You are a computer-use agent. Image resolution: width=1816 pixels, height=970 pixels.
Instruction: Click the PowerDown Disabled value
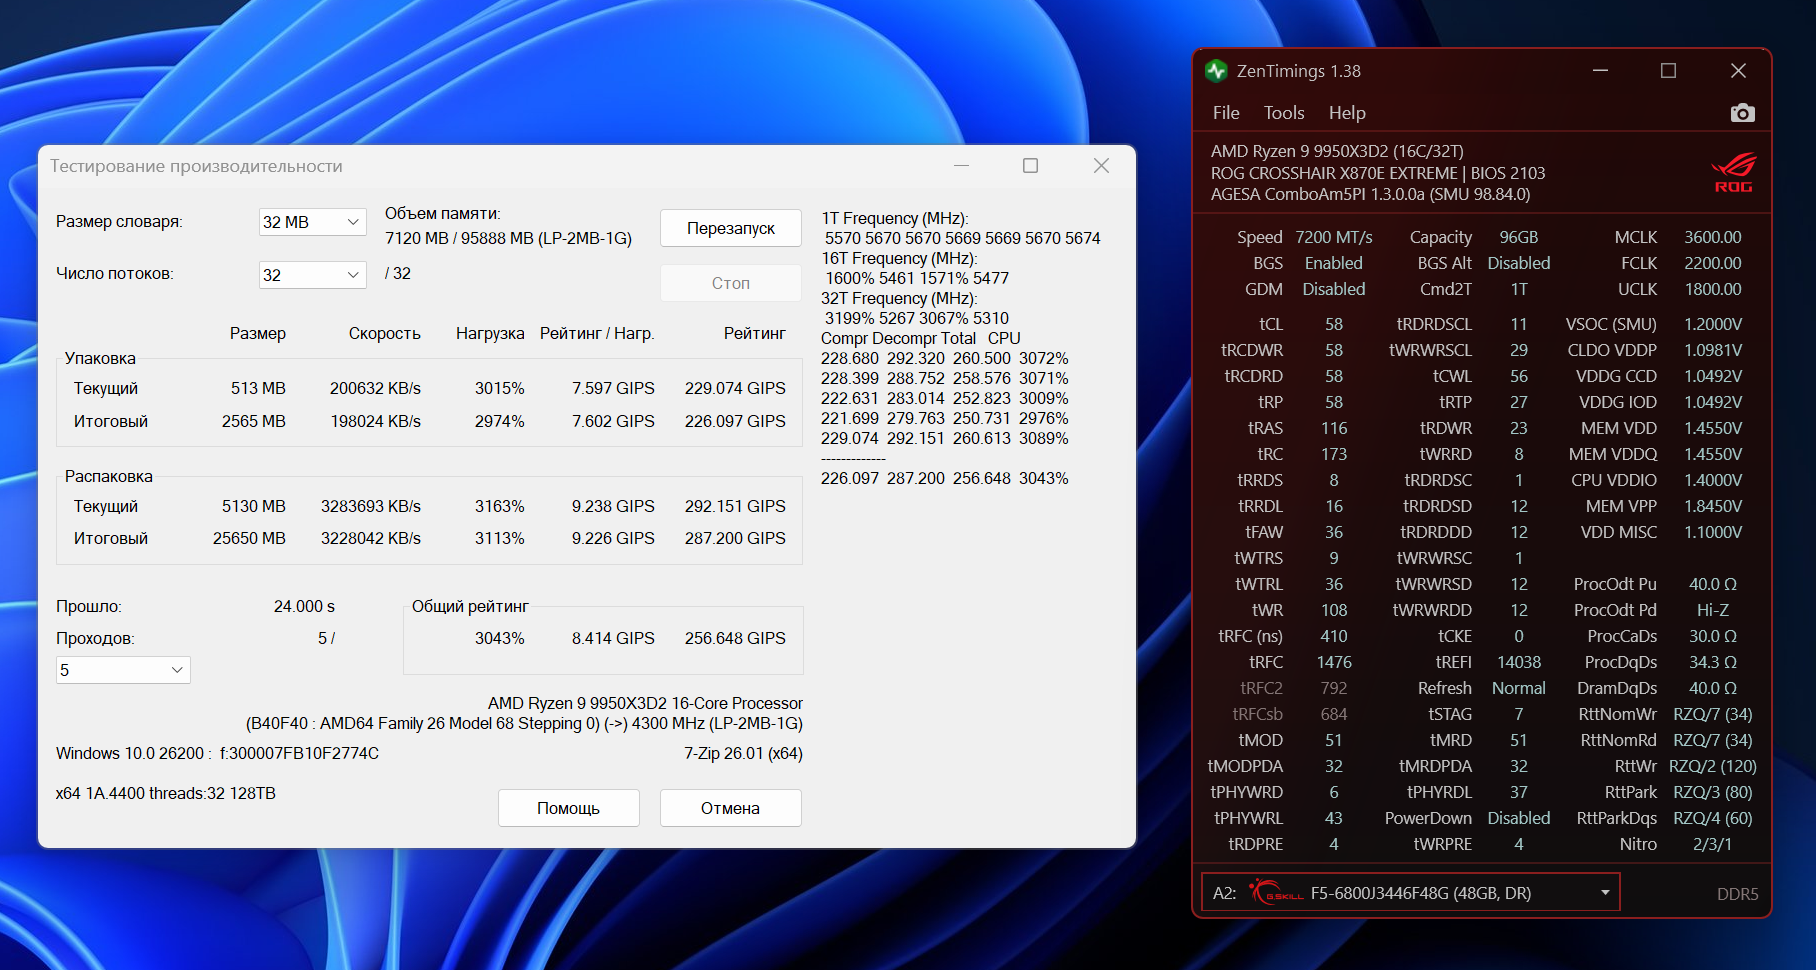tap(1519, 818)
